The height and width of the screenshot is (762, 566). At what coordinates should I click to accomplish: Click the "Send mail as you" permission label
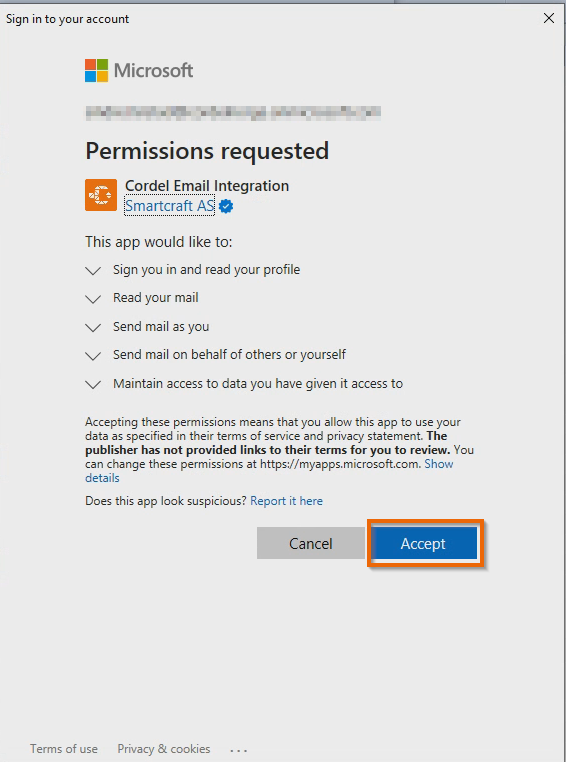pos(161,327)
